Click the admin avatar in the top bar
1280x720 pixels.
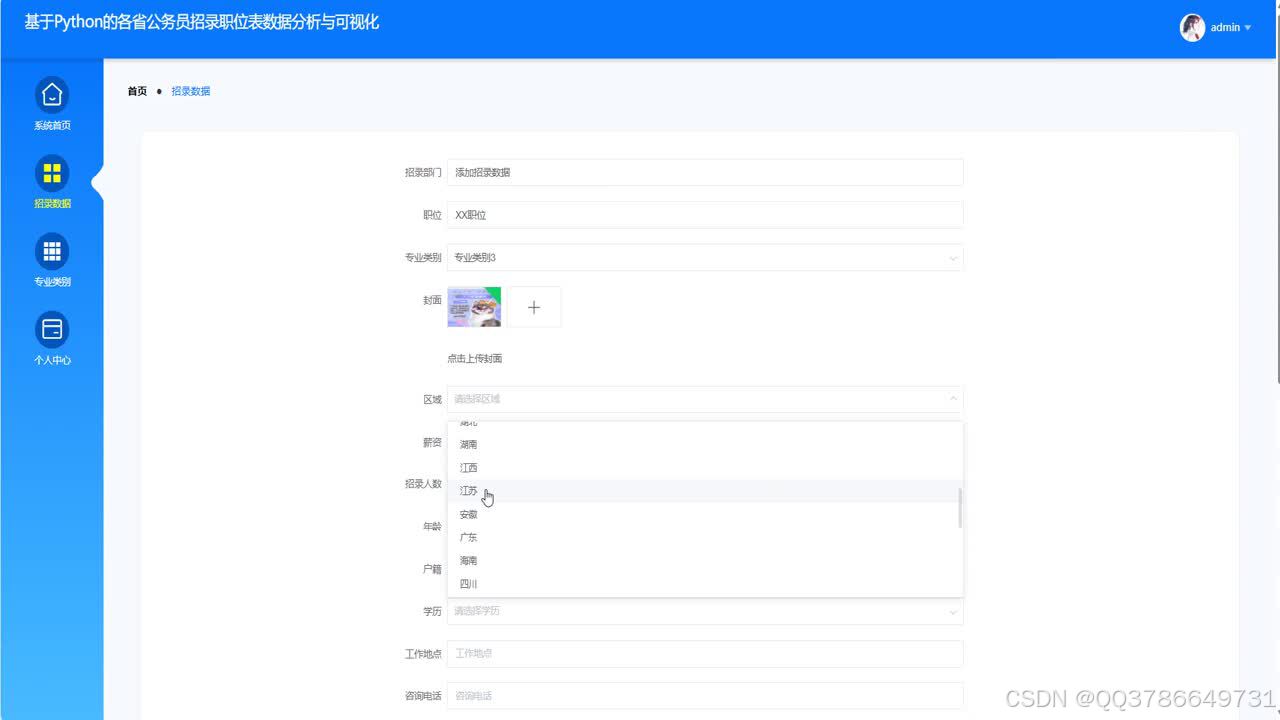coord(1193,27)
